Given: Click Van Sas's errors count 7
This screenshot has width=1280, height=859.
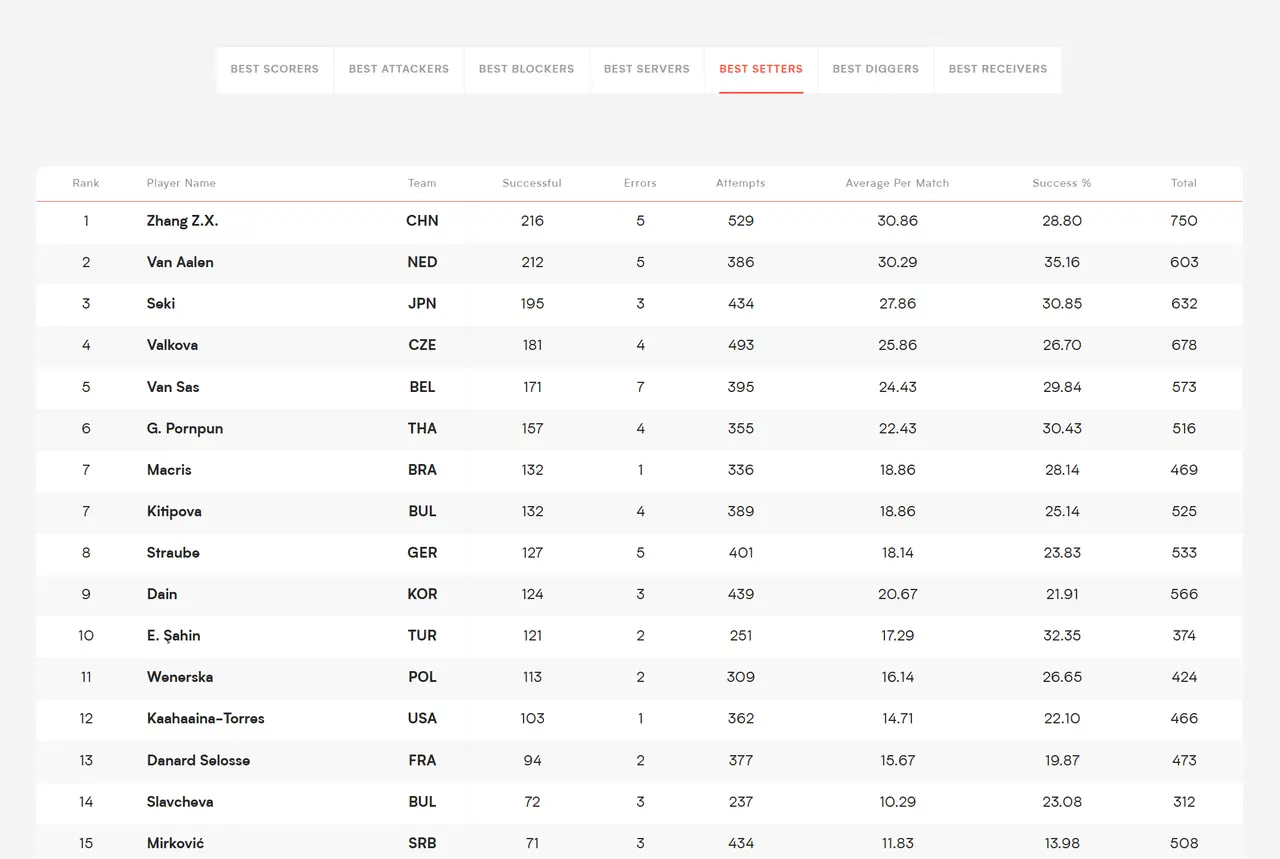Looking at the screenshot, I should click(640, 387).
